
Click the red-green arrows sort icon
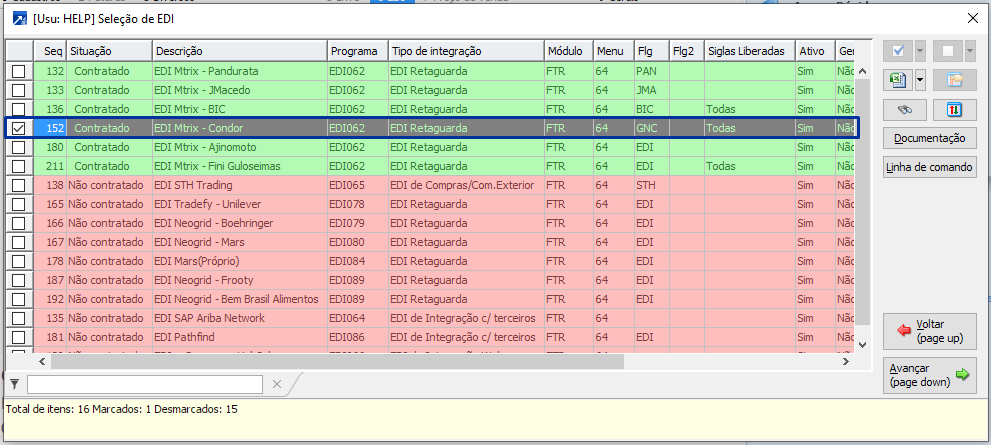[x=955, y=109]
